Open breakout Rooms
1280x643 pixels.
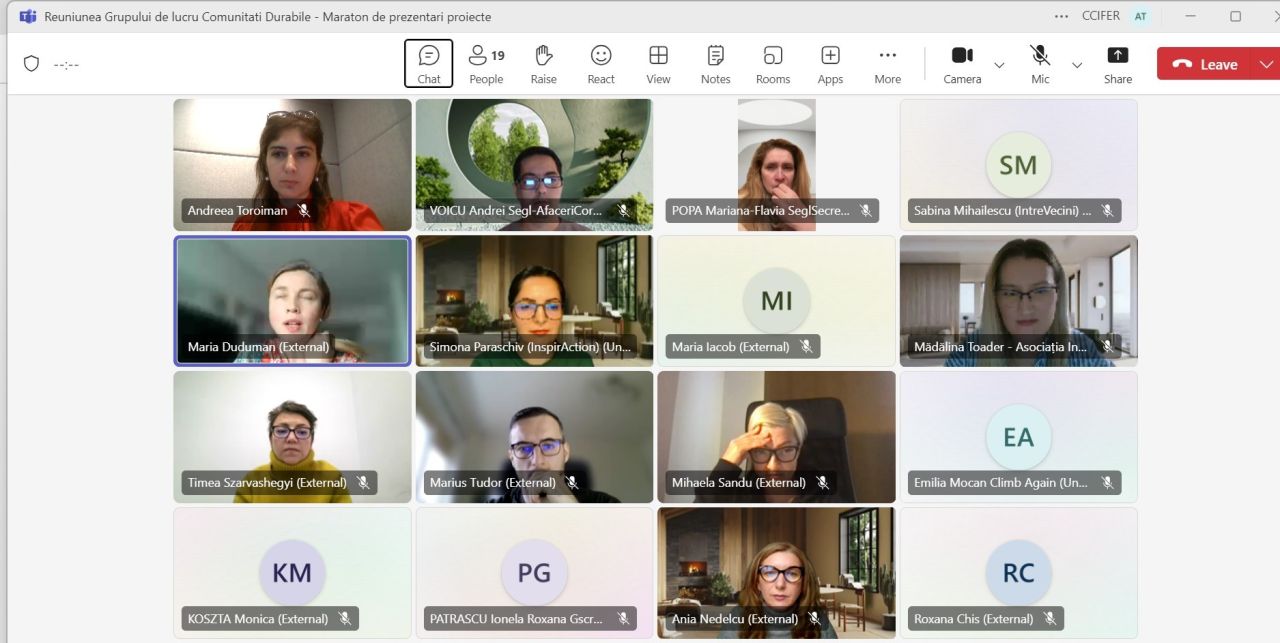coord(773,64)
